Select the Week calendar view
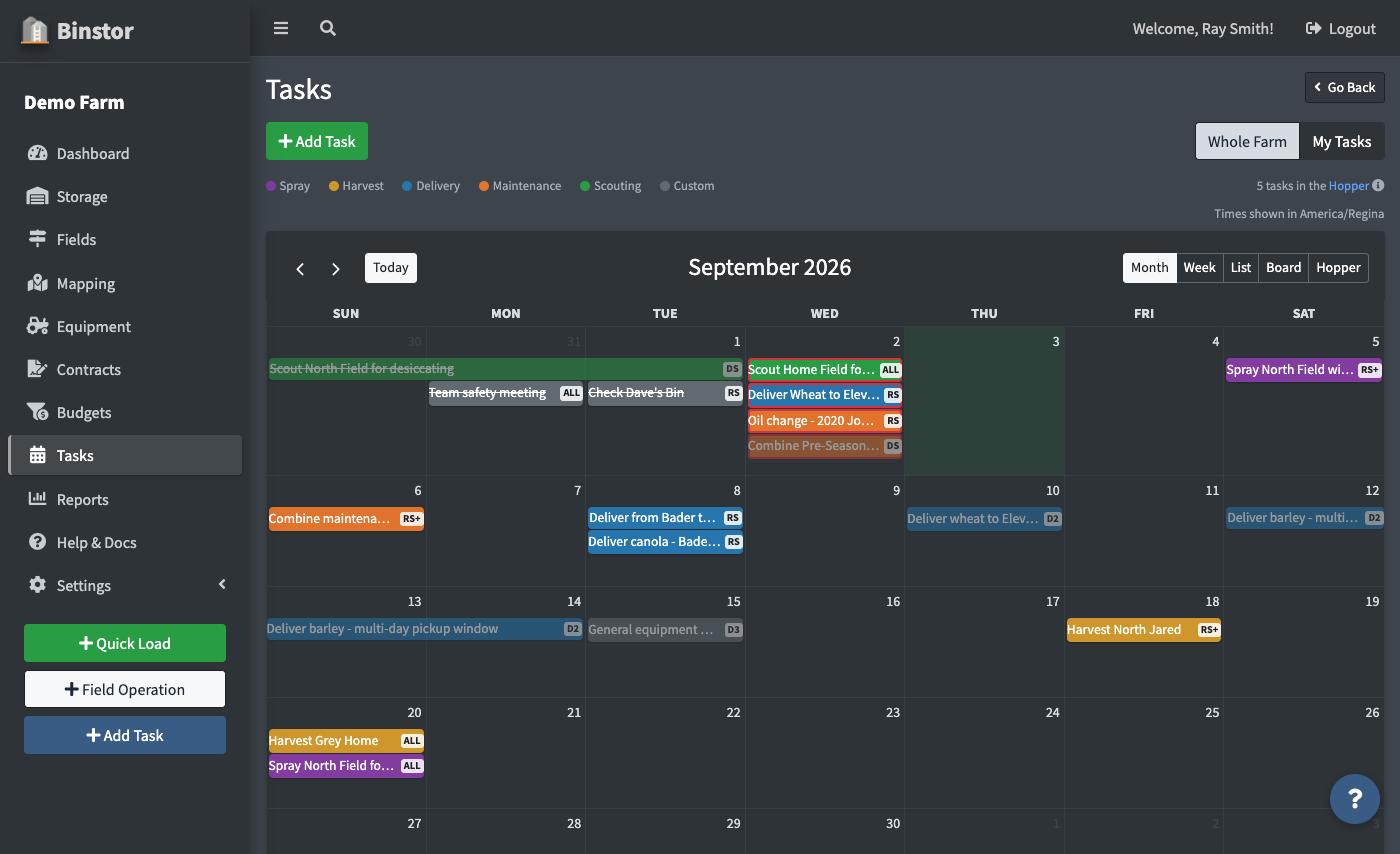This screenshot has width=1400, height=854. (1199, 267)
